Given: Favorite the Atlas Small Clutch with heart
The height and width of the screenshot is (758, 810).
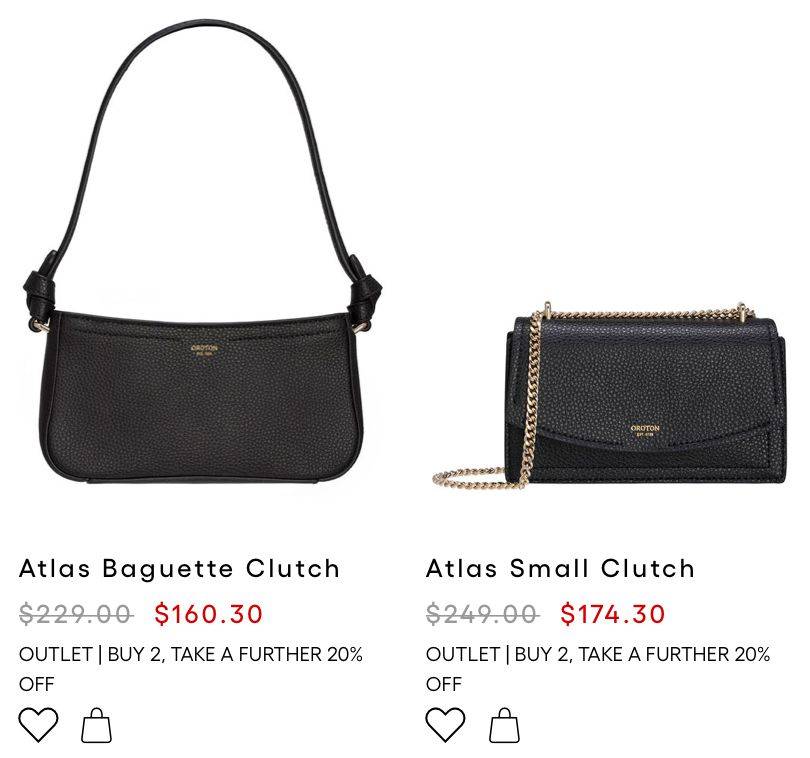Looking at the screenshot, I should pyautogui.click(x=445, y=725).
